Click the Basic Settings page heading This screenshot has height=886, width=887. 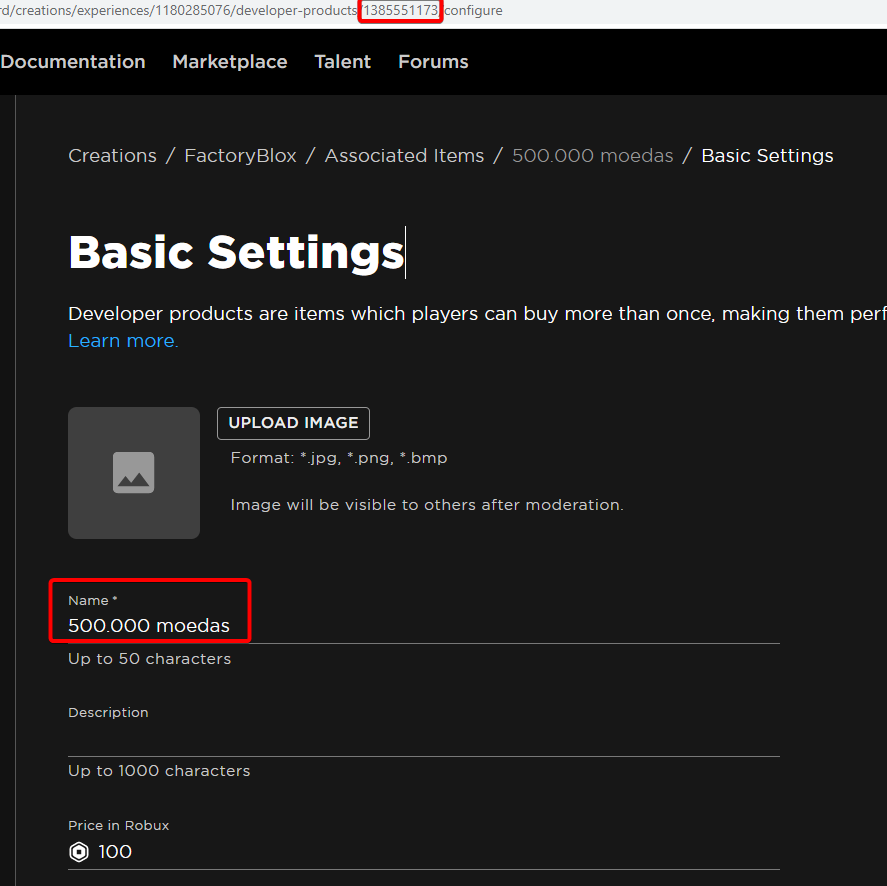(236, 252)
